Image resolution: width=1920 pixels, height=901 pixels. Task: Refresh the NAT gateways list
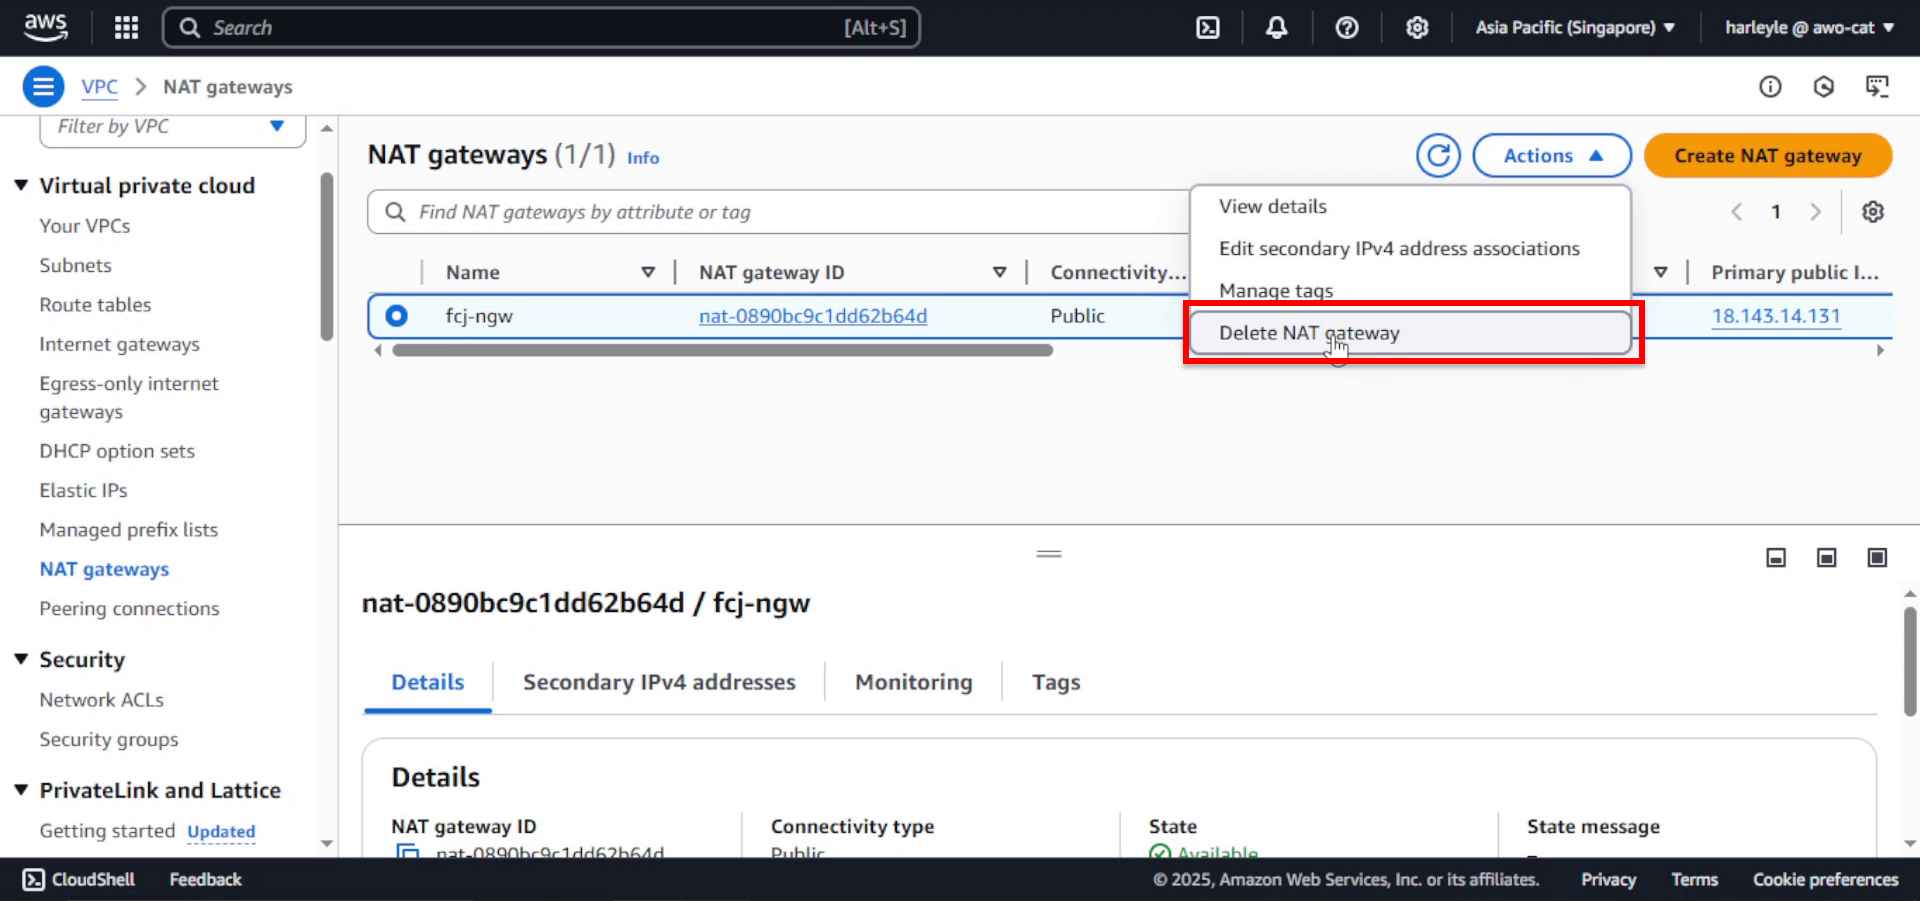[1438, 156]
